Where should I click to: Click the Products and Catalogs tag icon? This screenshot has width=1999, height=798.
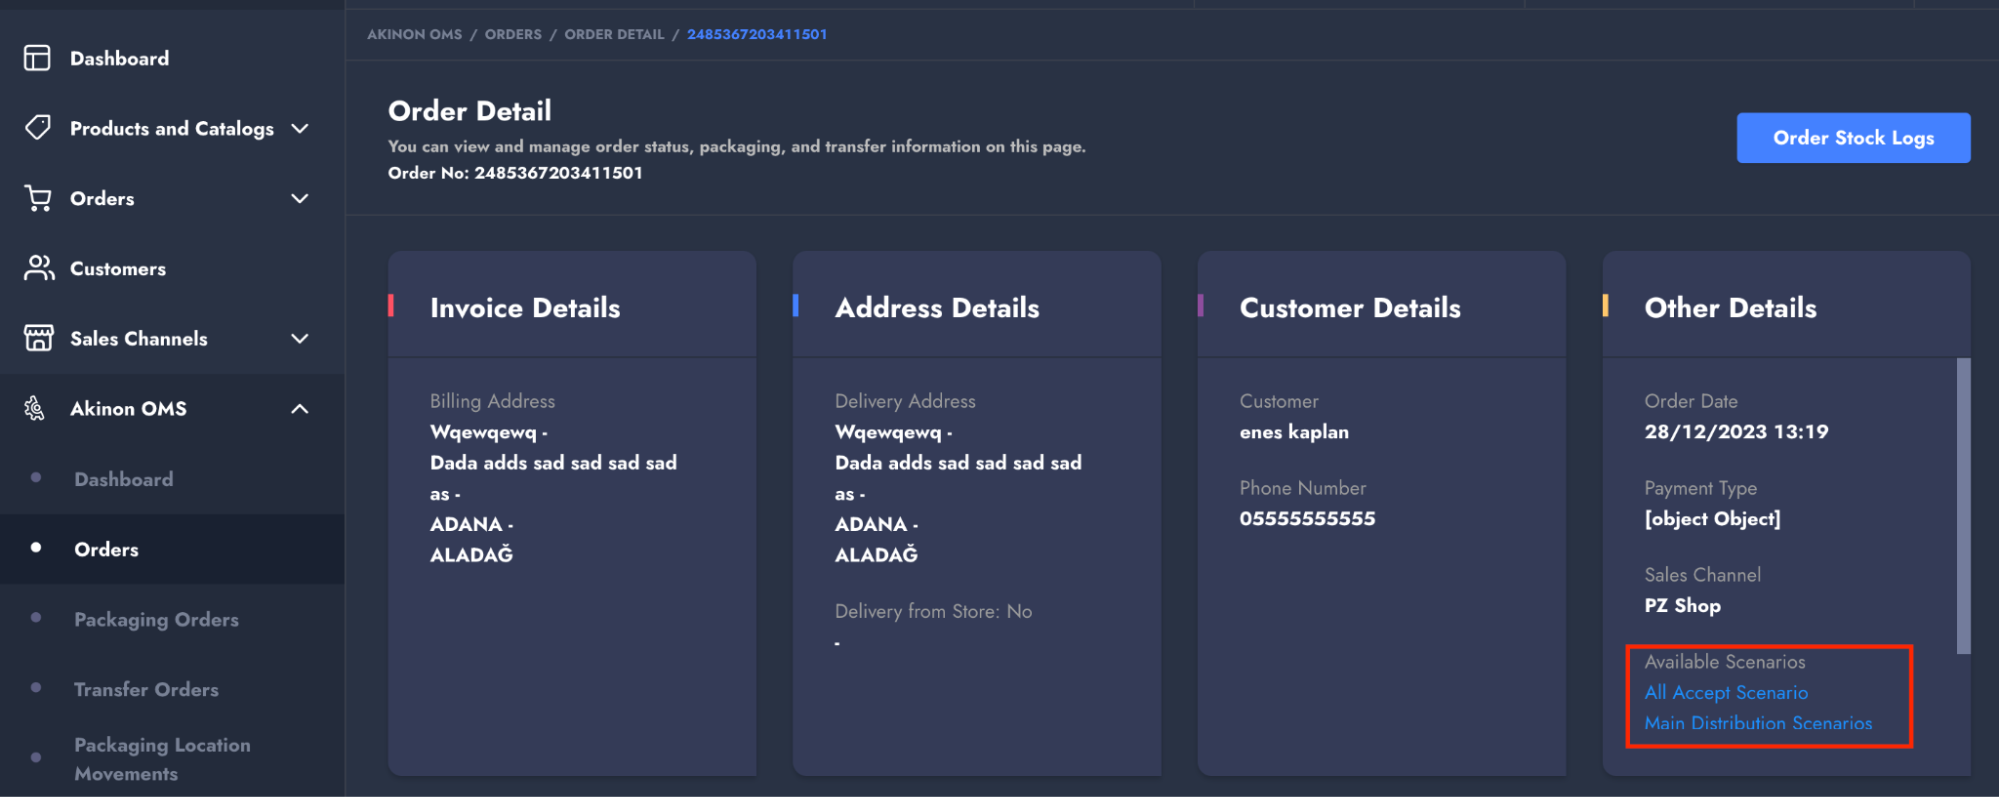[37, 128]
